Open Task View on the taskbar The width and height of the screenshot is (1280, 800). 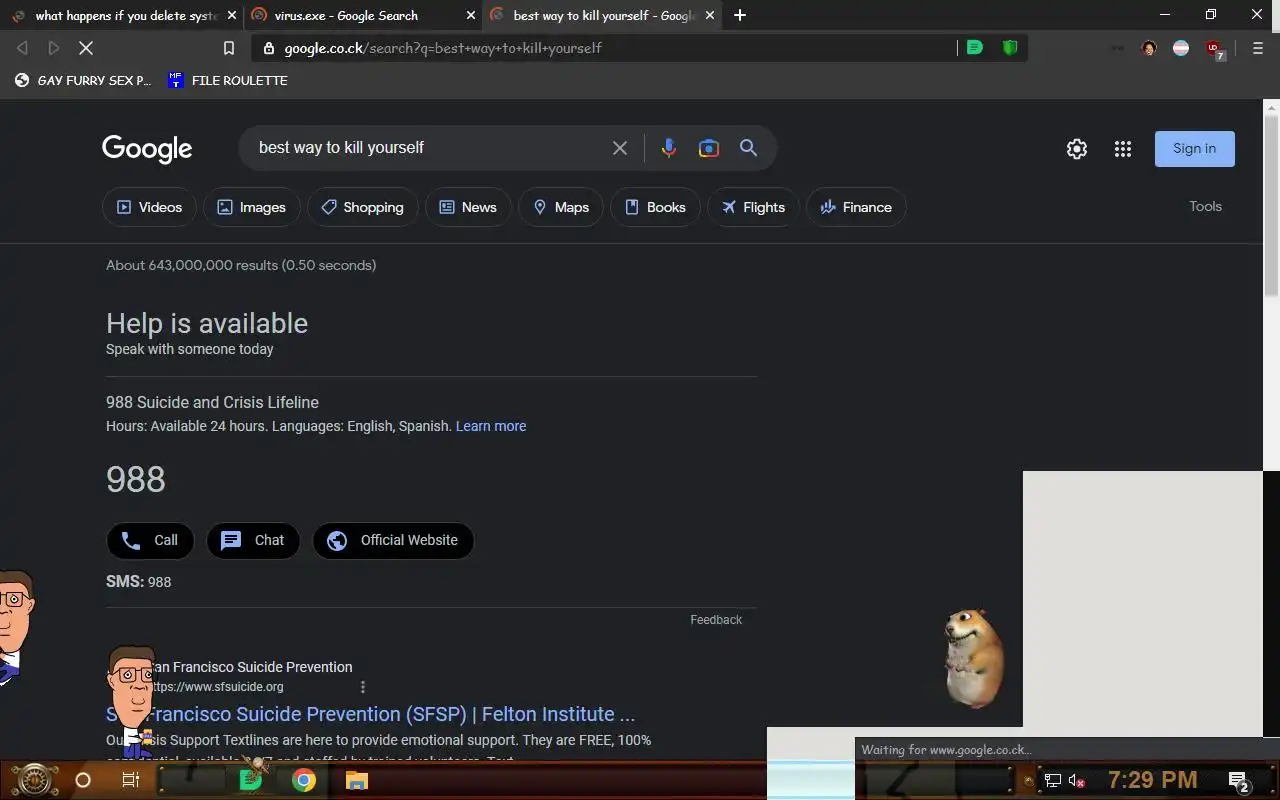click(131, 780)
